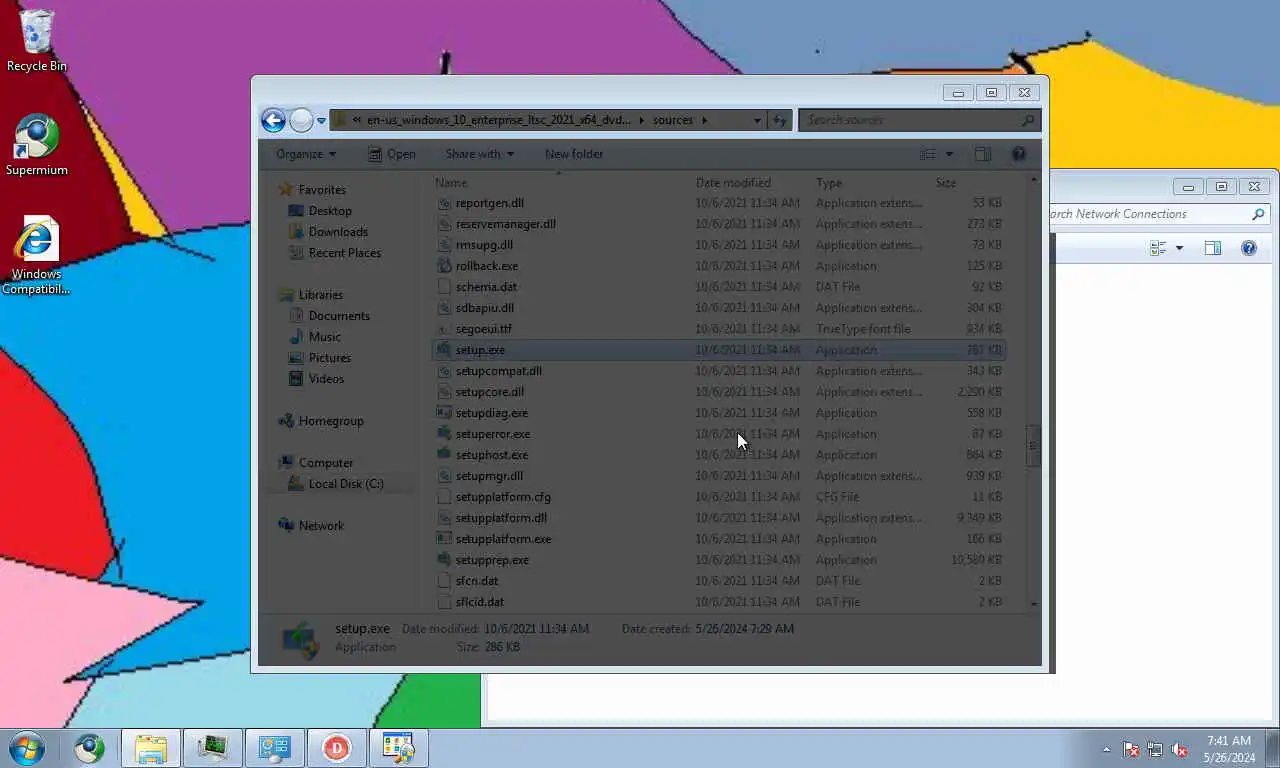This screenshot has height=768, width=1280.
Task: Open Help in the sources Explorer window
Action: point(1019,154)
